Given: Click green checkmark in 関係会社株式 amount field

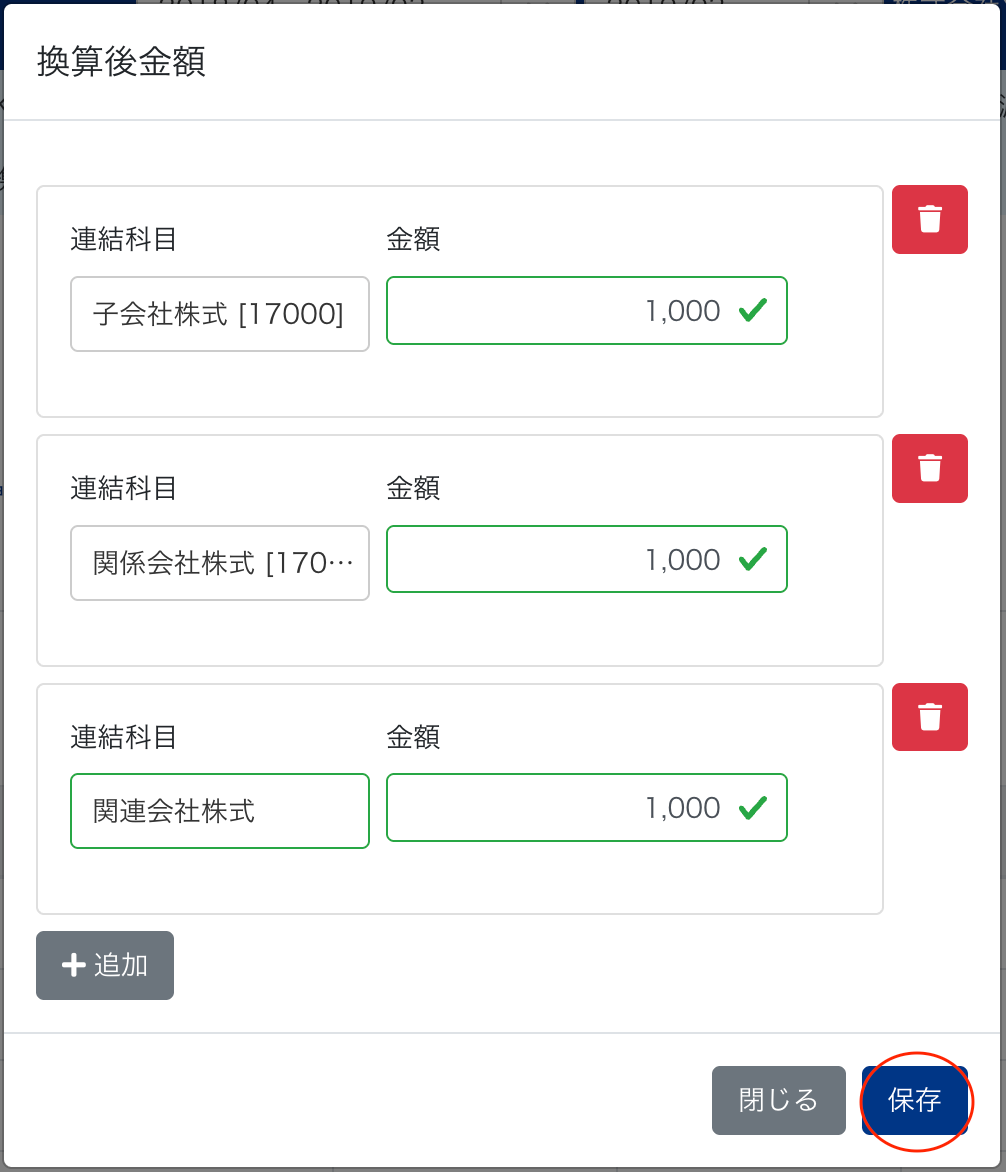Looking at the screenshot, I should [x=752, y=560].
